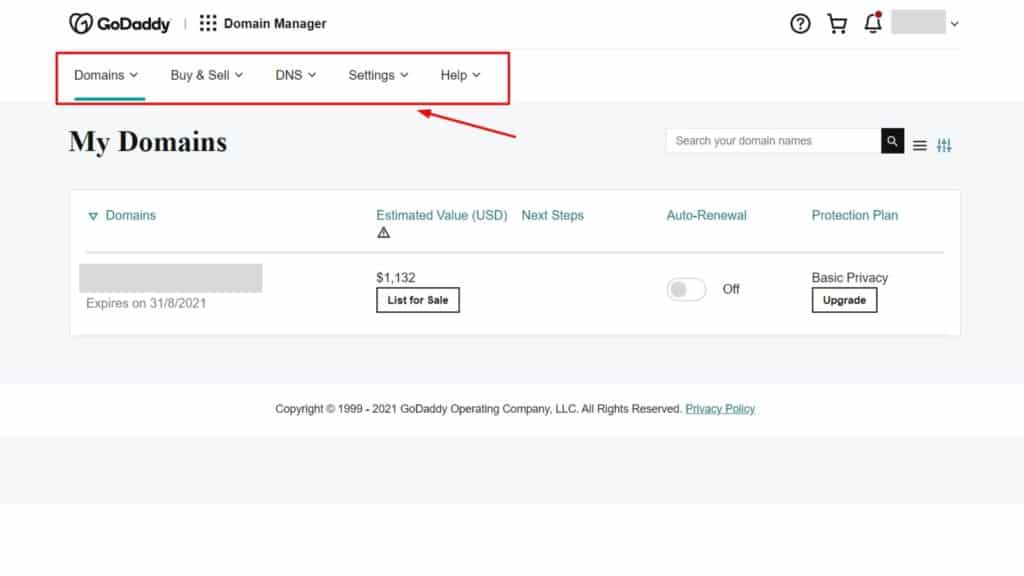Open the Help menu
Screen dimensions: 1024x576
click(460, 75)
